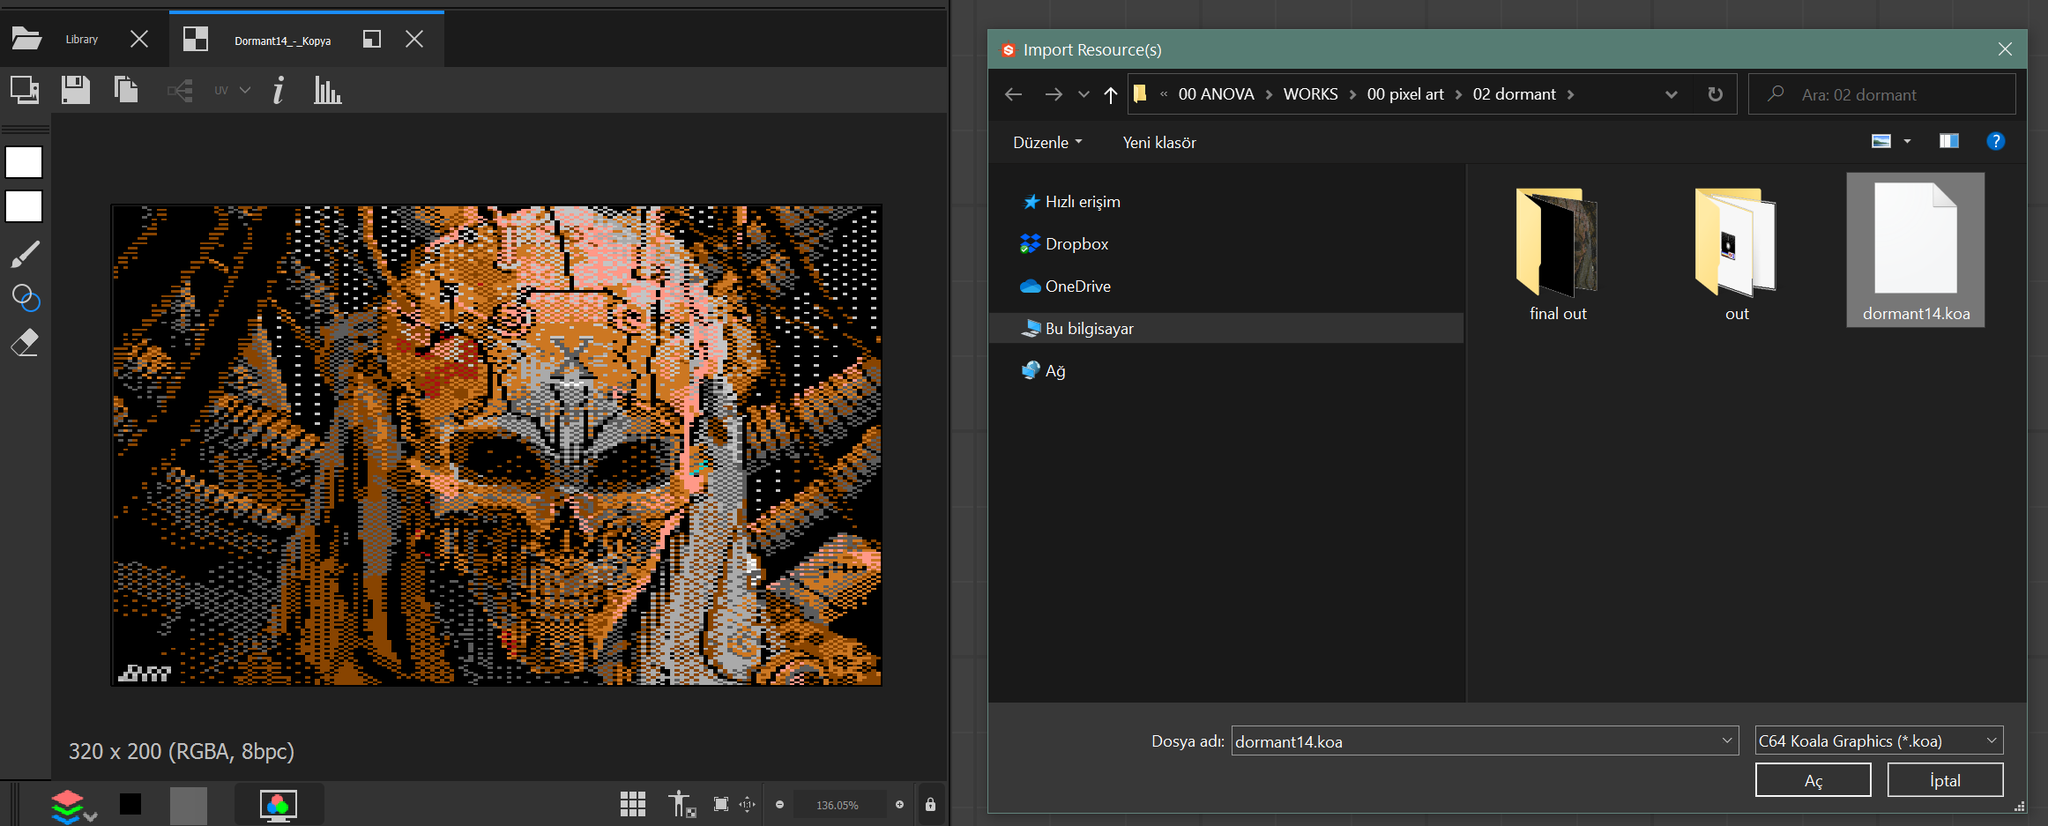Click the upper white color swatch
Image resolution: width=2048 pixels, height=826 pixels.
click(x=24, y=162)
